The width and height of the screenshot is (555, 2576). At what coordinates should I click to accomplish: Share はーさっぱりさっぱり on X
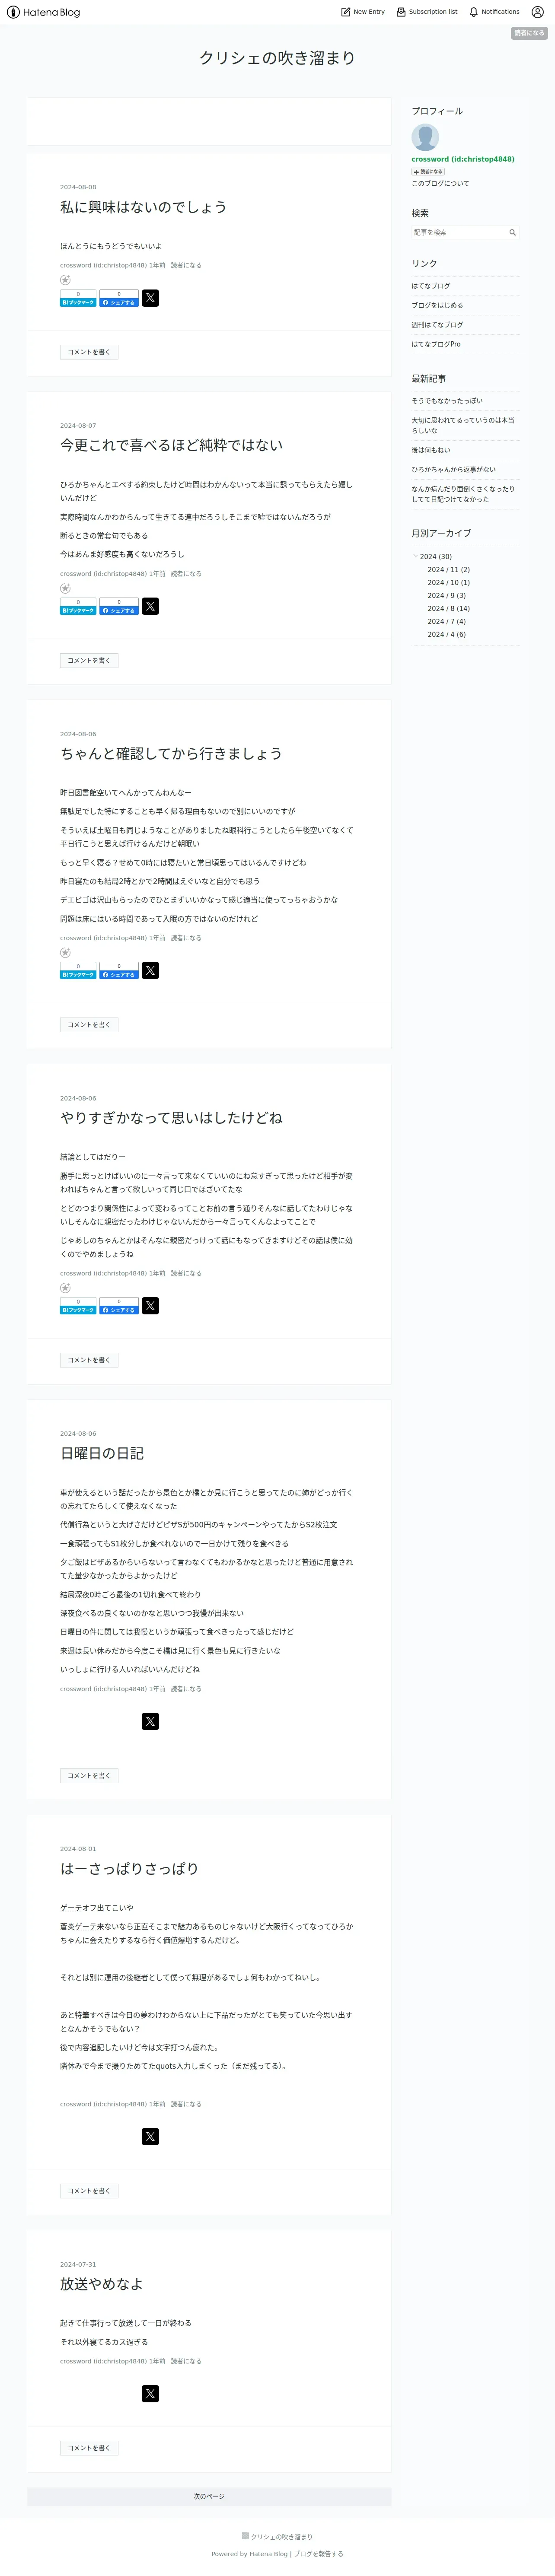[x=150, y=2137]
